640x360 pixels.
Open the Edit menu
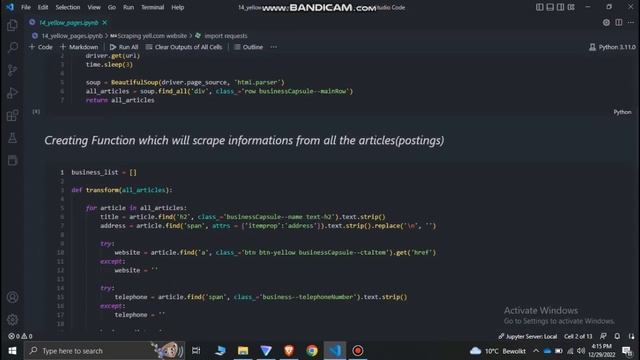[43, 7]
